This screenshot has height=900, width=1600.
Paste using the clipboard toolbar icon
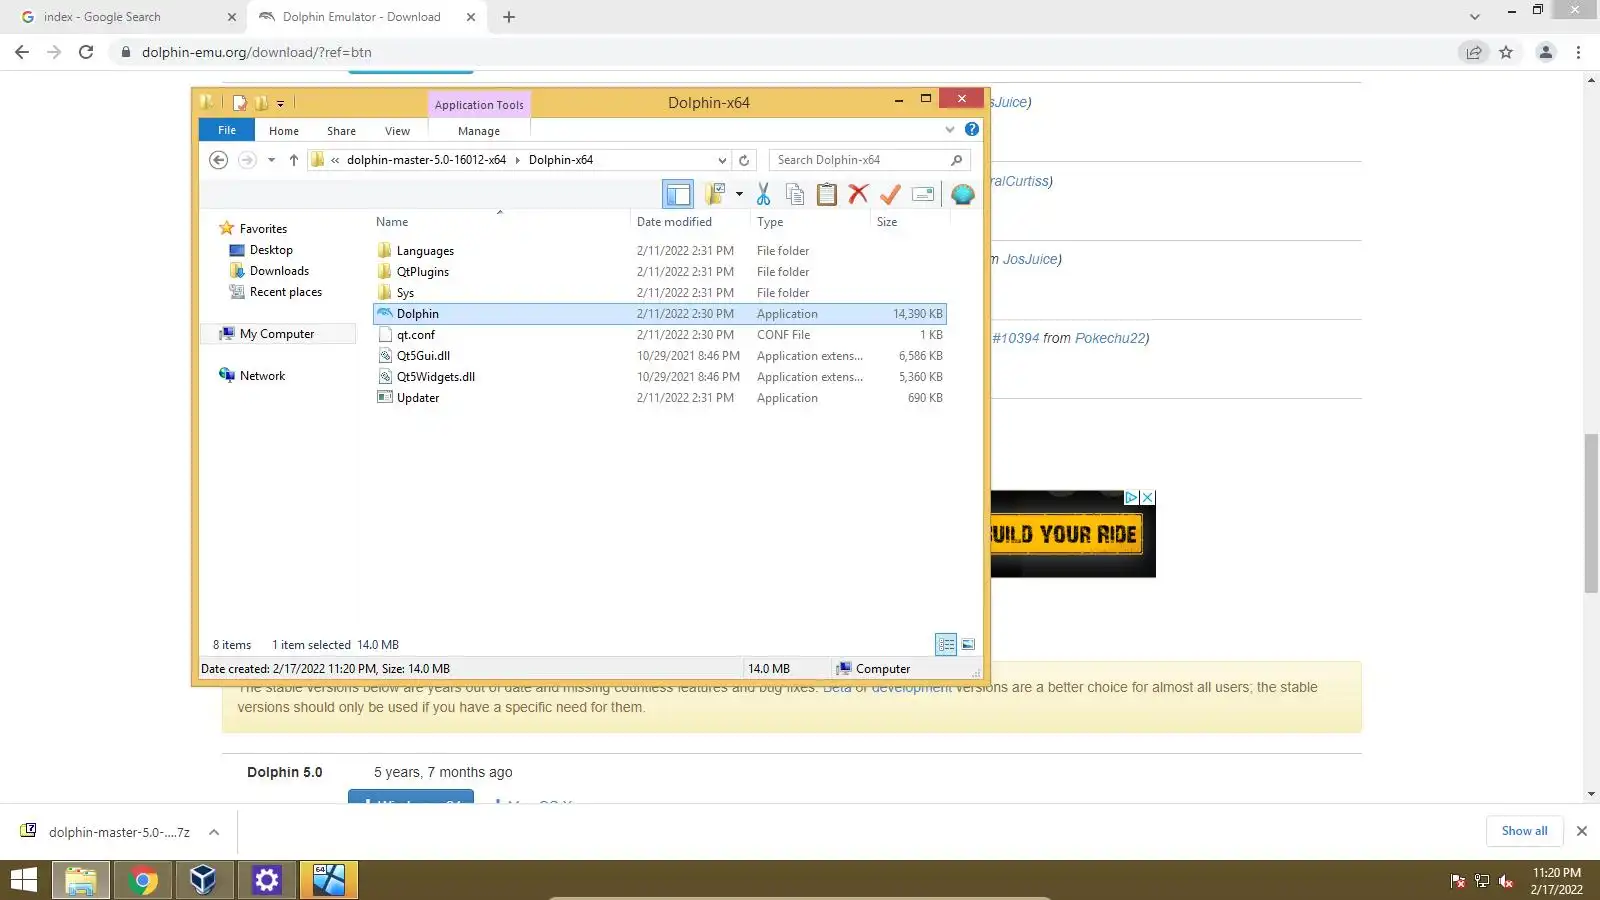click(x=827, y=194)
